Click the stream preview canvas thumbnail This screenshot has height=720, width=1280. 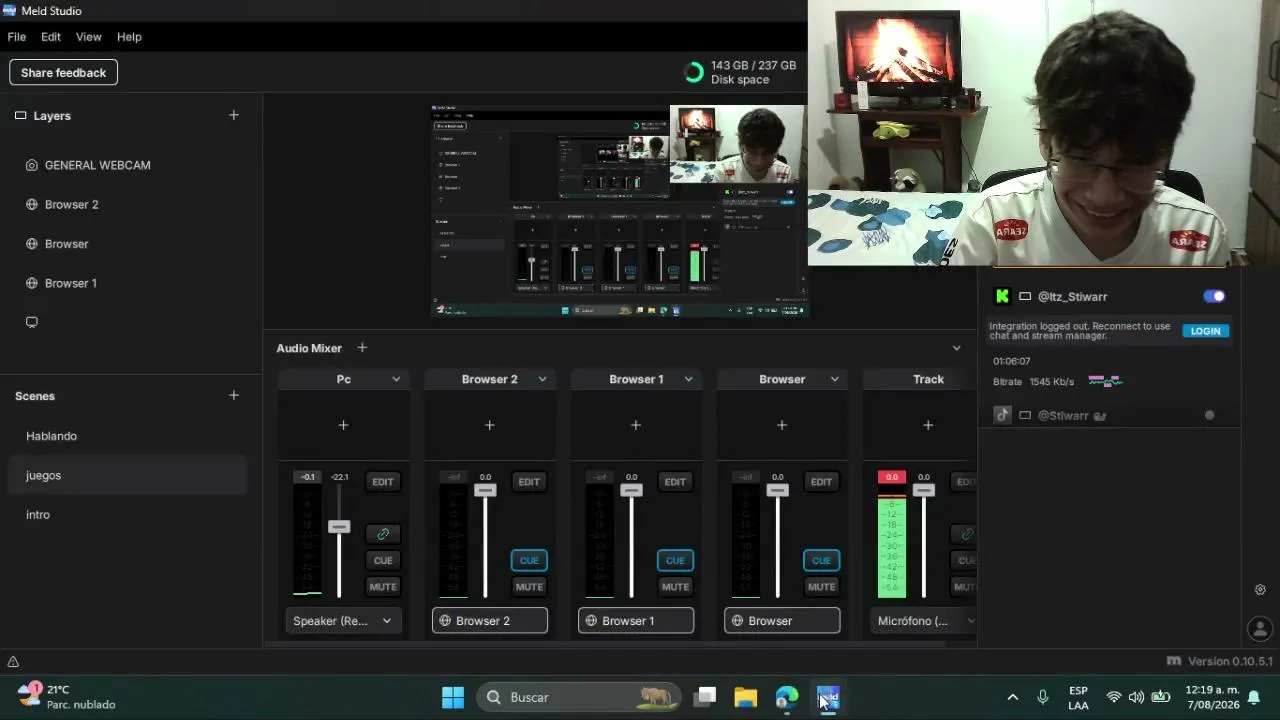pyautogui.click(x=619, y=210)
